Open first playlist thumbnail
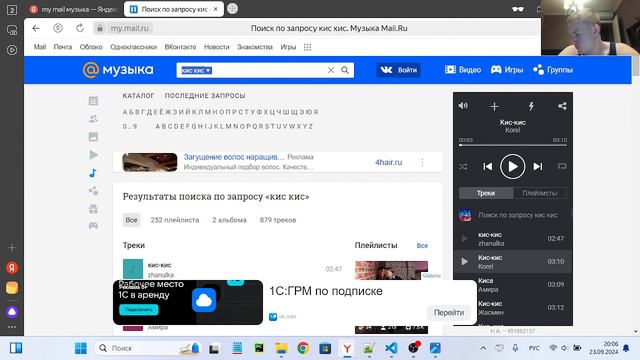This screenshot has height=360, width=640. (391, 270)
